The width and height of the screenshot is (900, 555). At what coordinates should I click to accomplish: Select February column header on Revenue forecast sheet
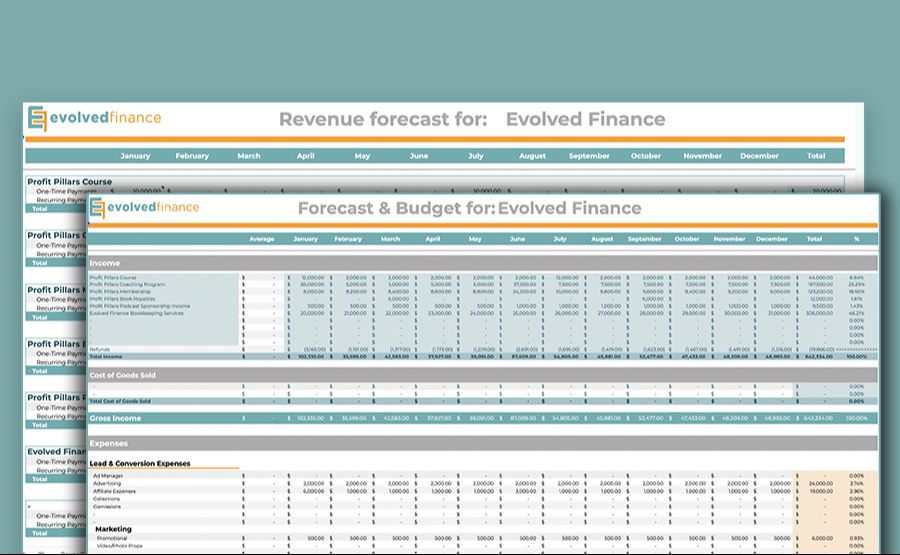(x=192, y=156)
